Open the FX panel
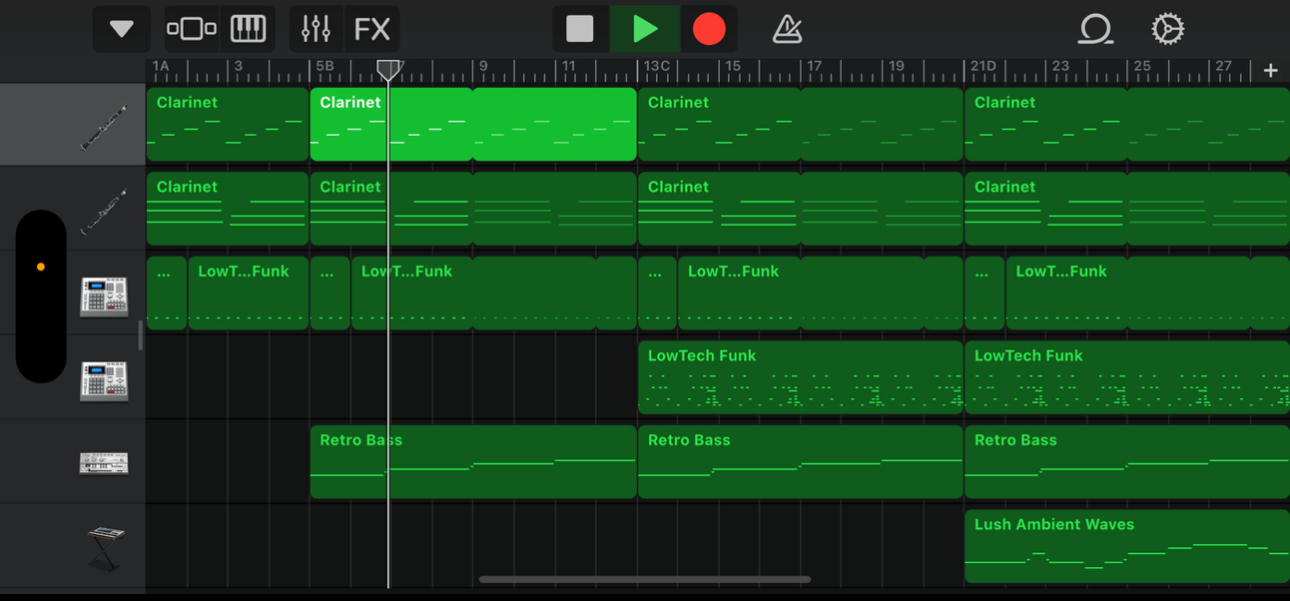The width and height of the screenshot is (1290, 601). pos(372,29)
